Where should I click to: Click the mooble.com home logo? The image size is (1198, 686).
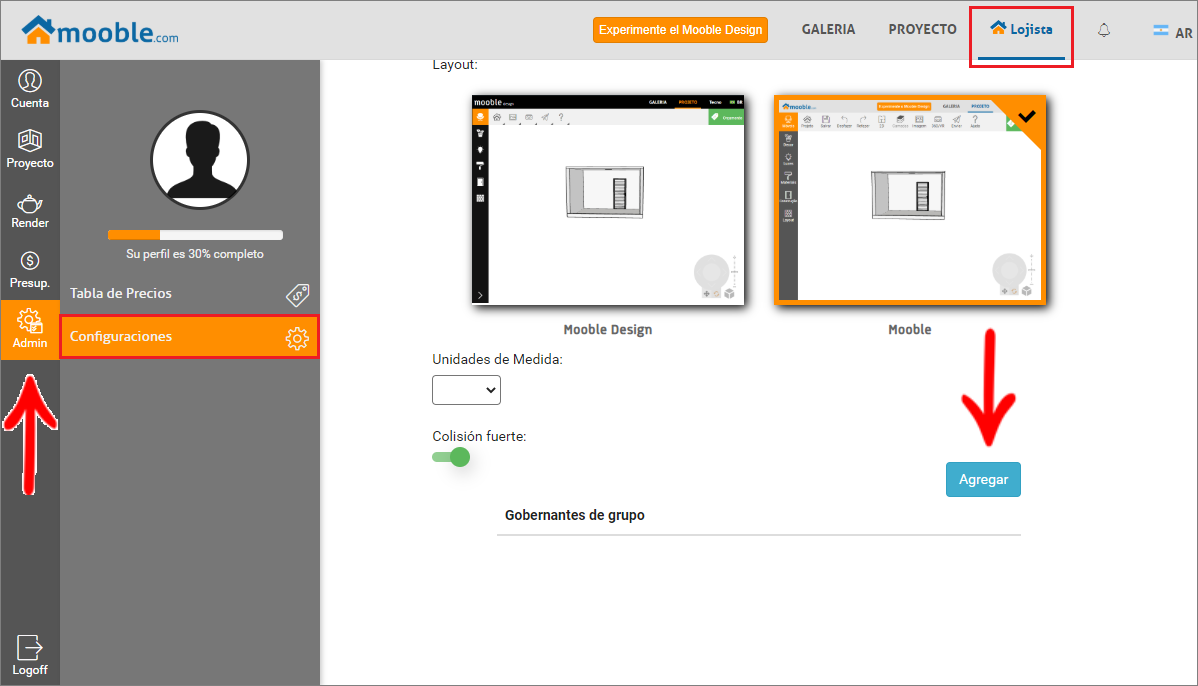point(100,31)
